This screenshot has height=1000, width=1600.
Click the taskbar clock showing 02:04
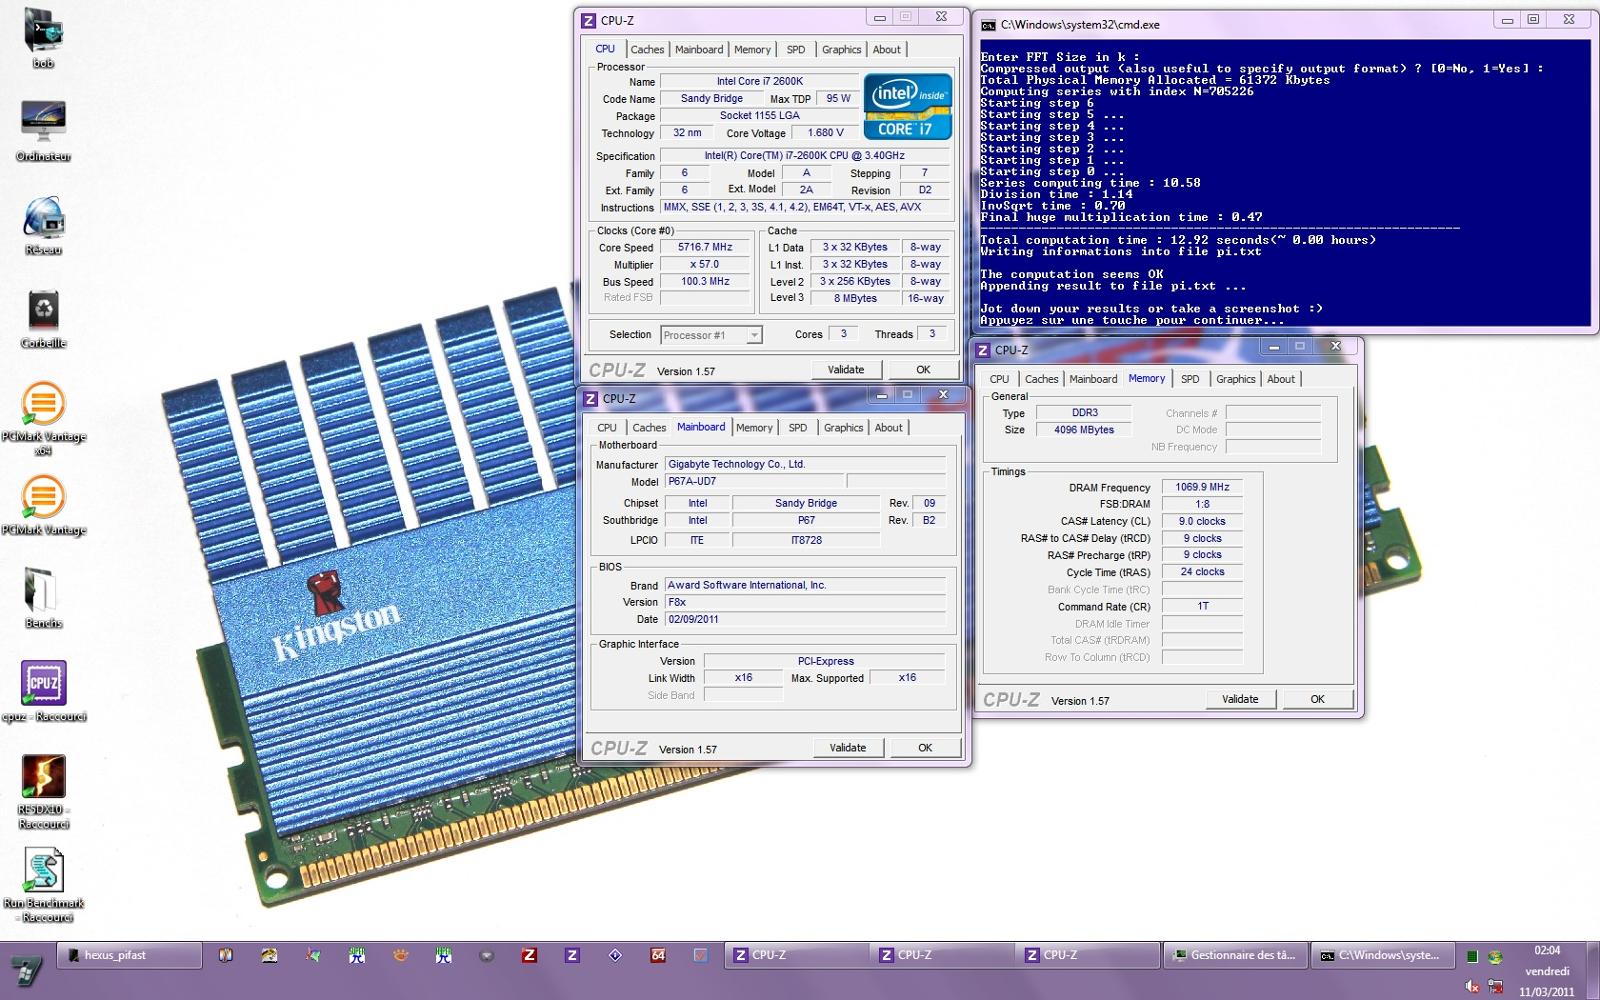1546,971
